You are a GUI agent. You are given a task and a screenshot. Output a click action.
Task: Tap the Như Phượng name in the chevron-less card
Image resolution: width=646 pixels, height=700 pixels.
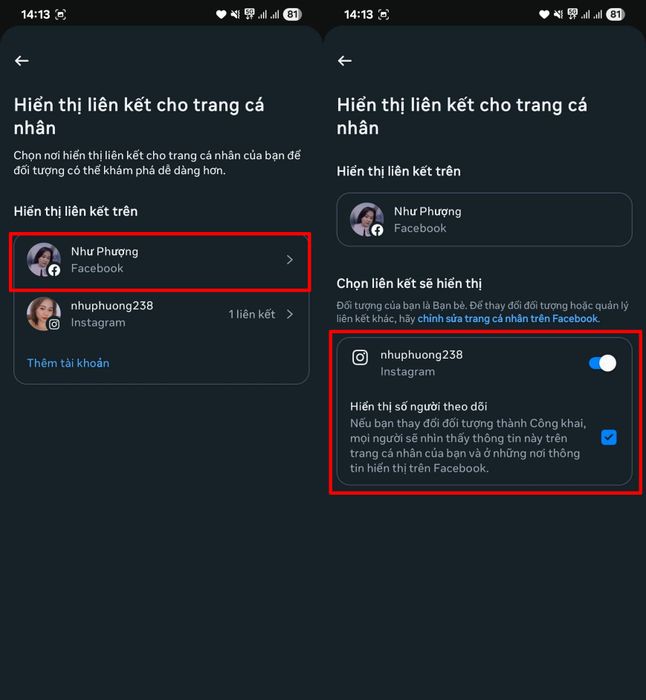pyautogui.click(x=427, y=211)
